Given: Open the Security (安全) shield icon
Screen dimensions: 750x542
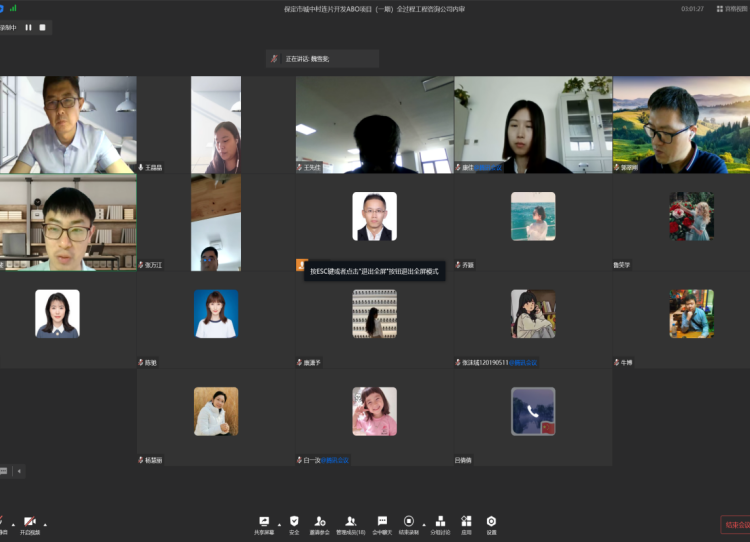Looking at the screenshot, I should click(x=294, y=522).
